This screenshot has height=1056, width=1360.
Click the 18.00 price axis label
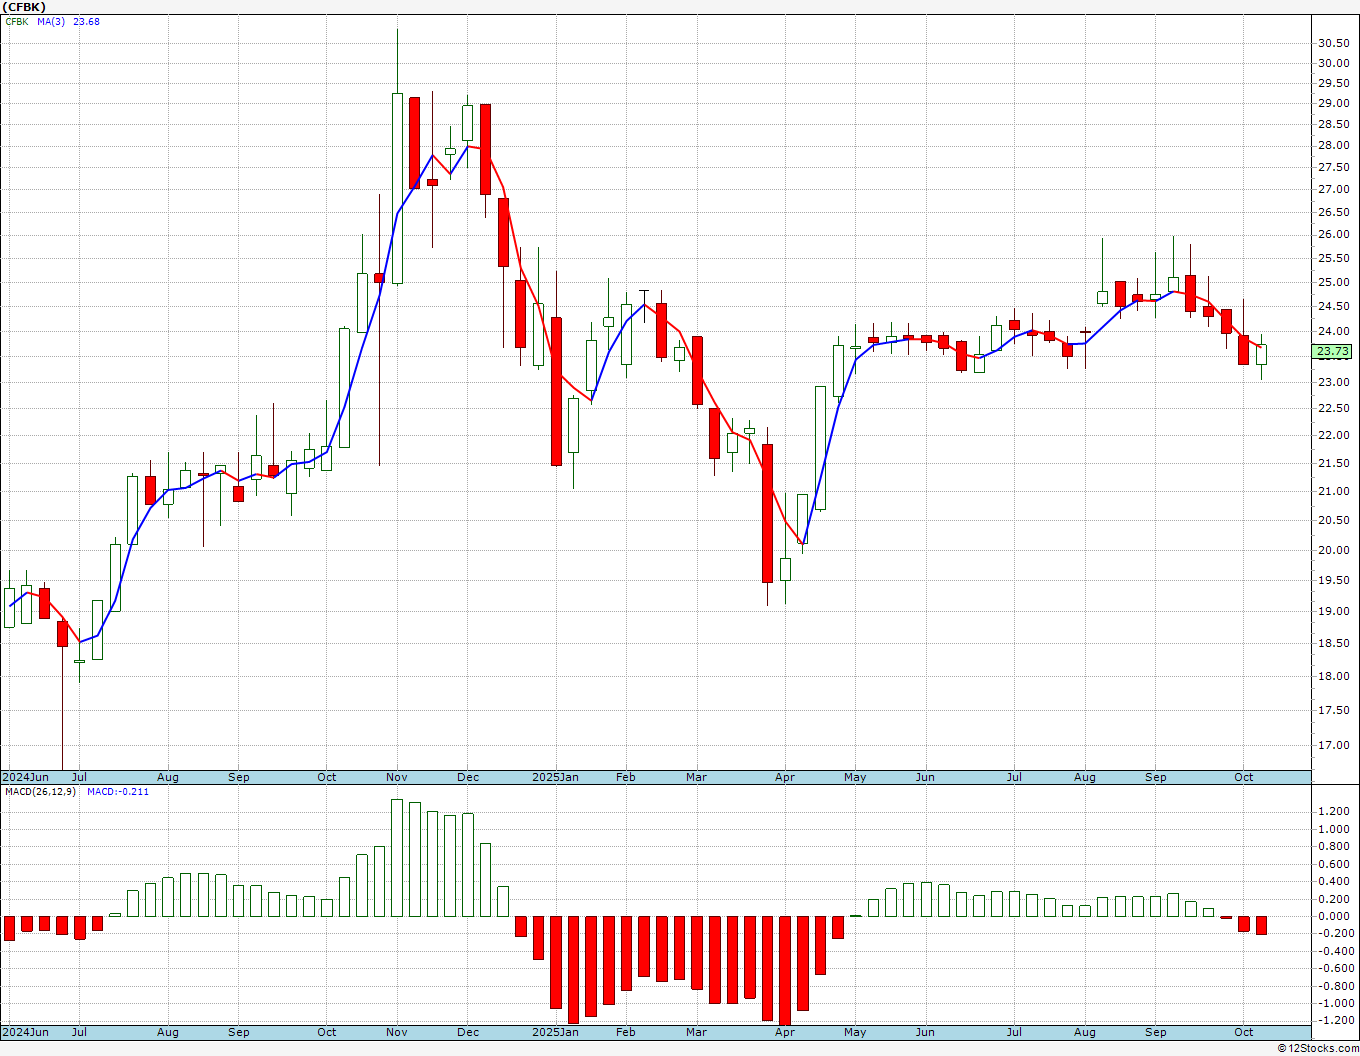point(1332,676)
